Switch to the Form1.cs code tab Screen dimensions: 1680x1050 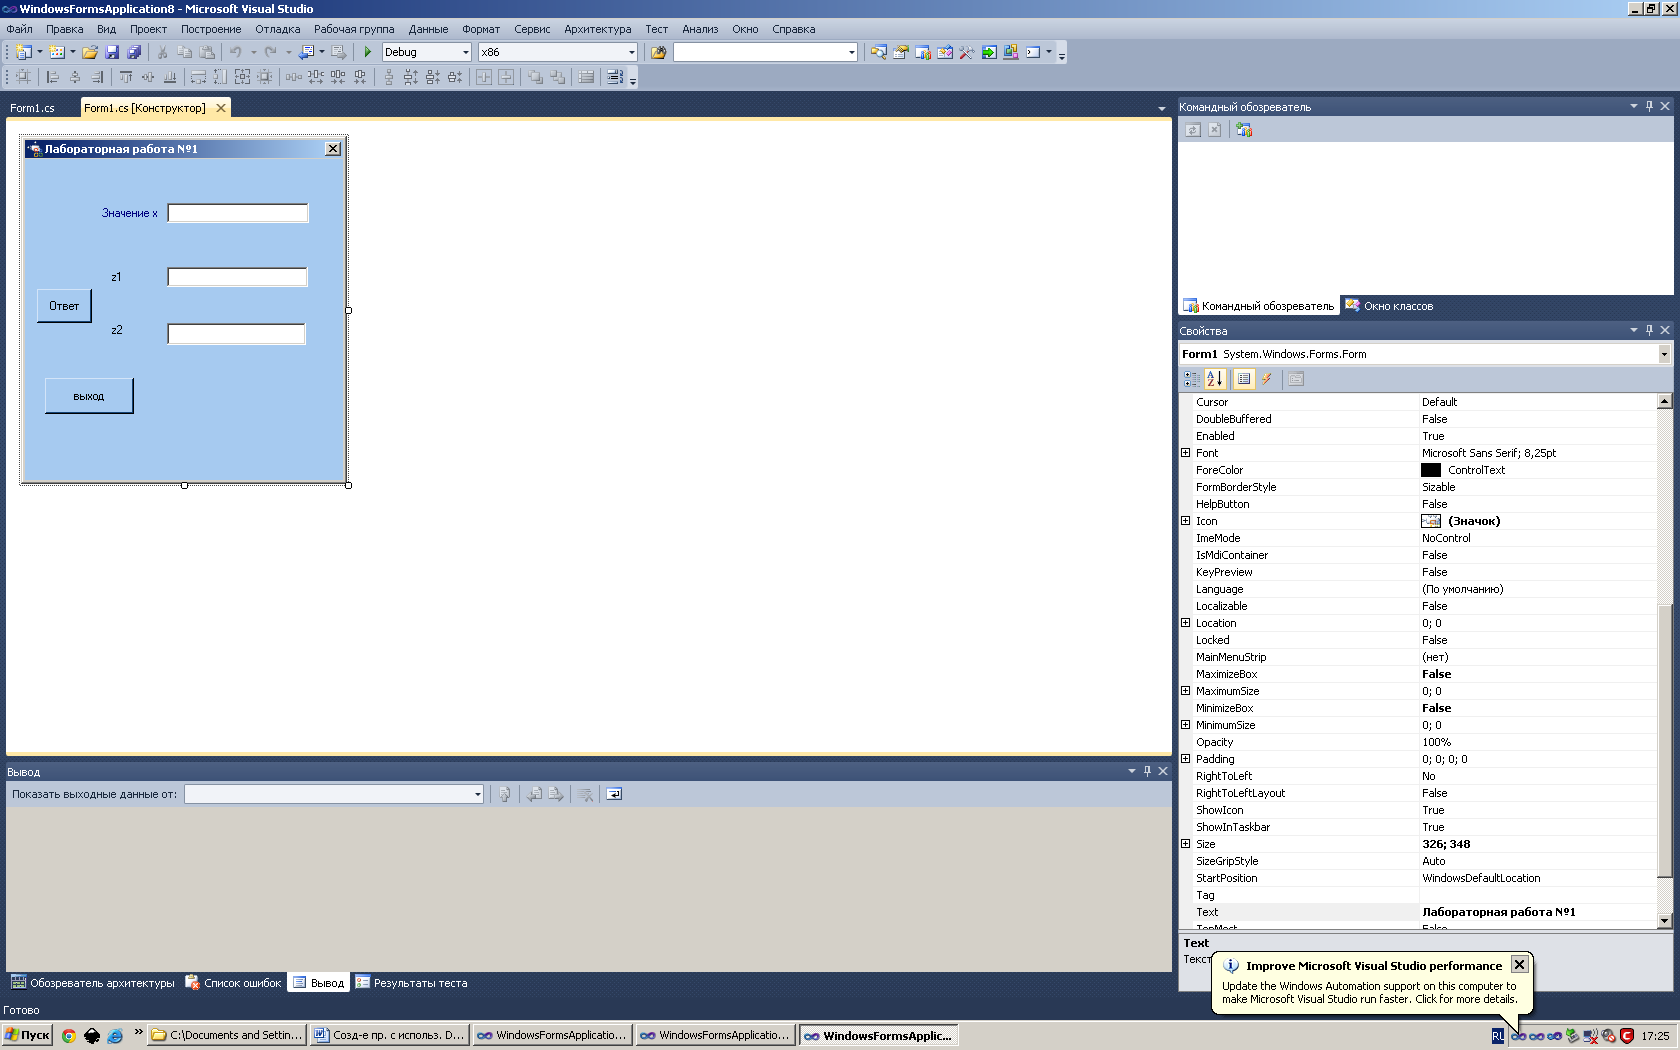(x=32, y=108)
